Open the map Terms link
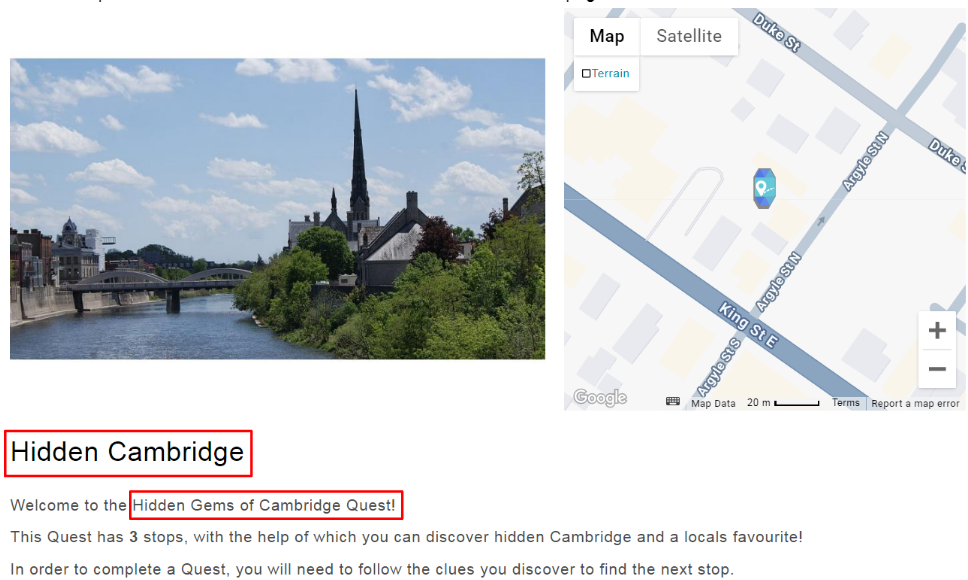Screen dimensions: 968x580 (845, 403)
